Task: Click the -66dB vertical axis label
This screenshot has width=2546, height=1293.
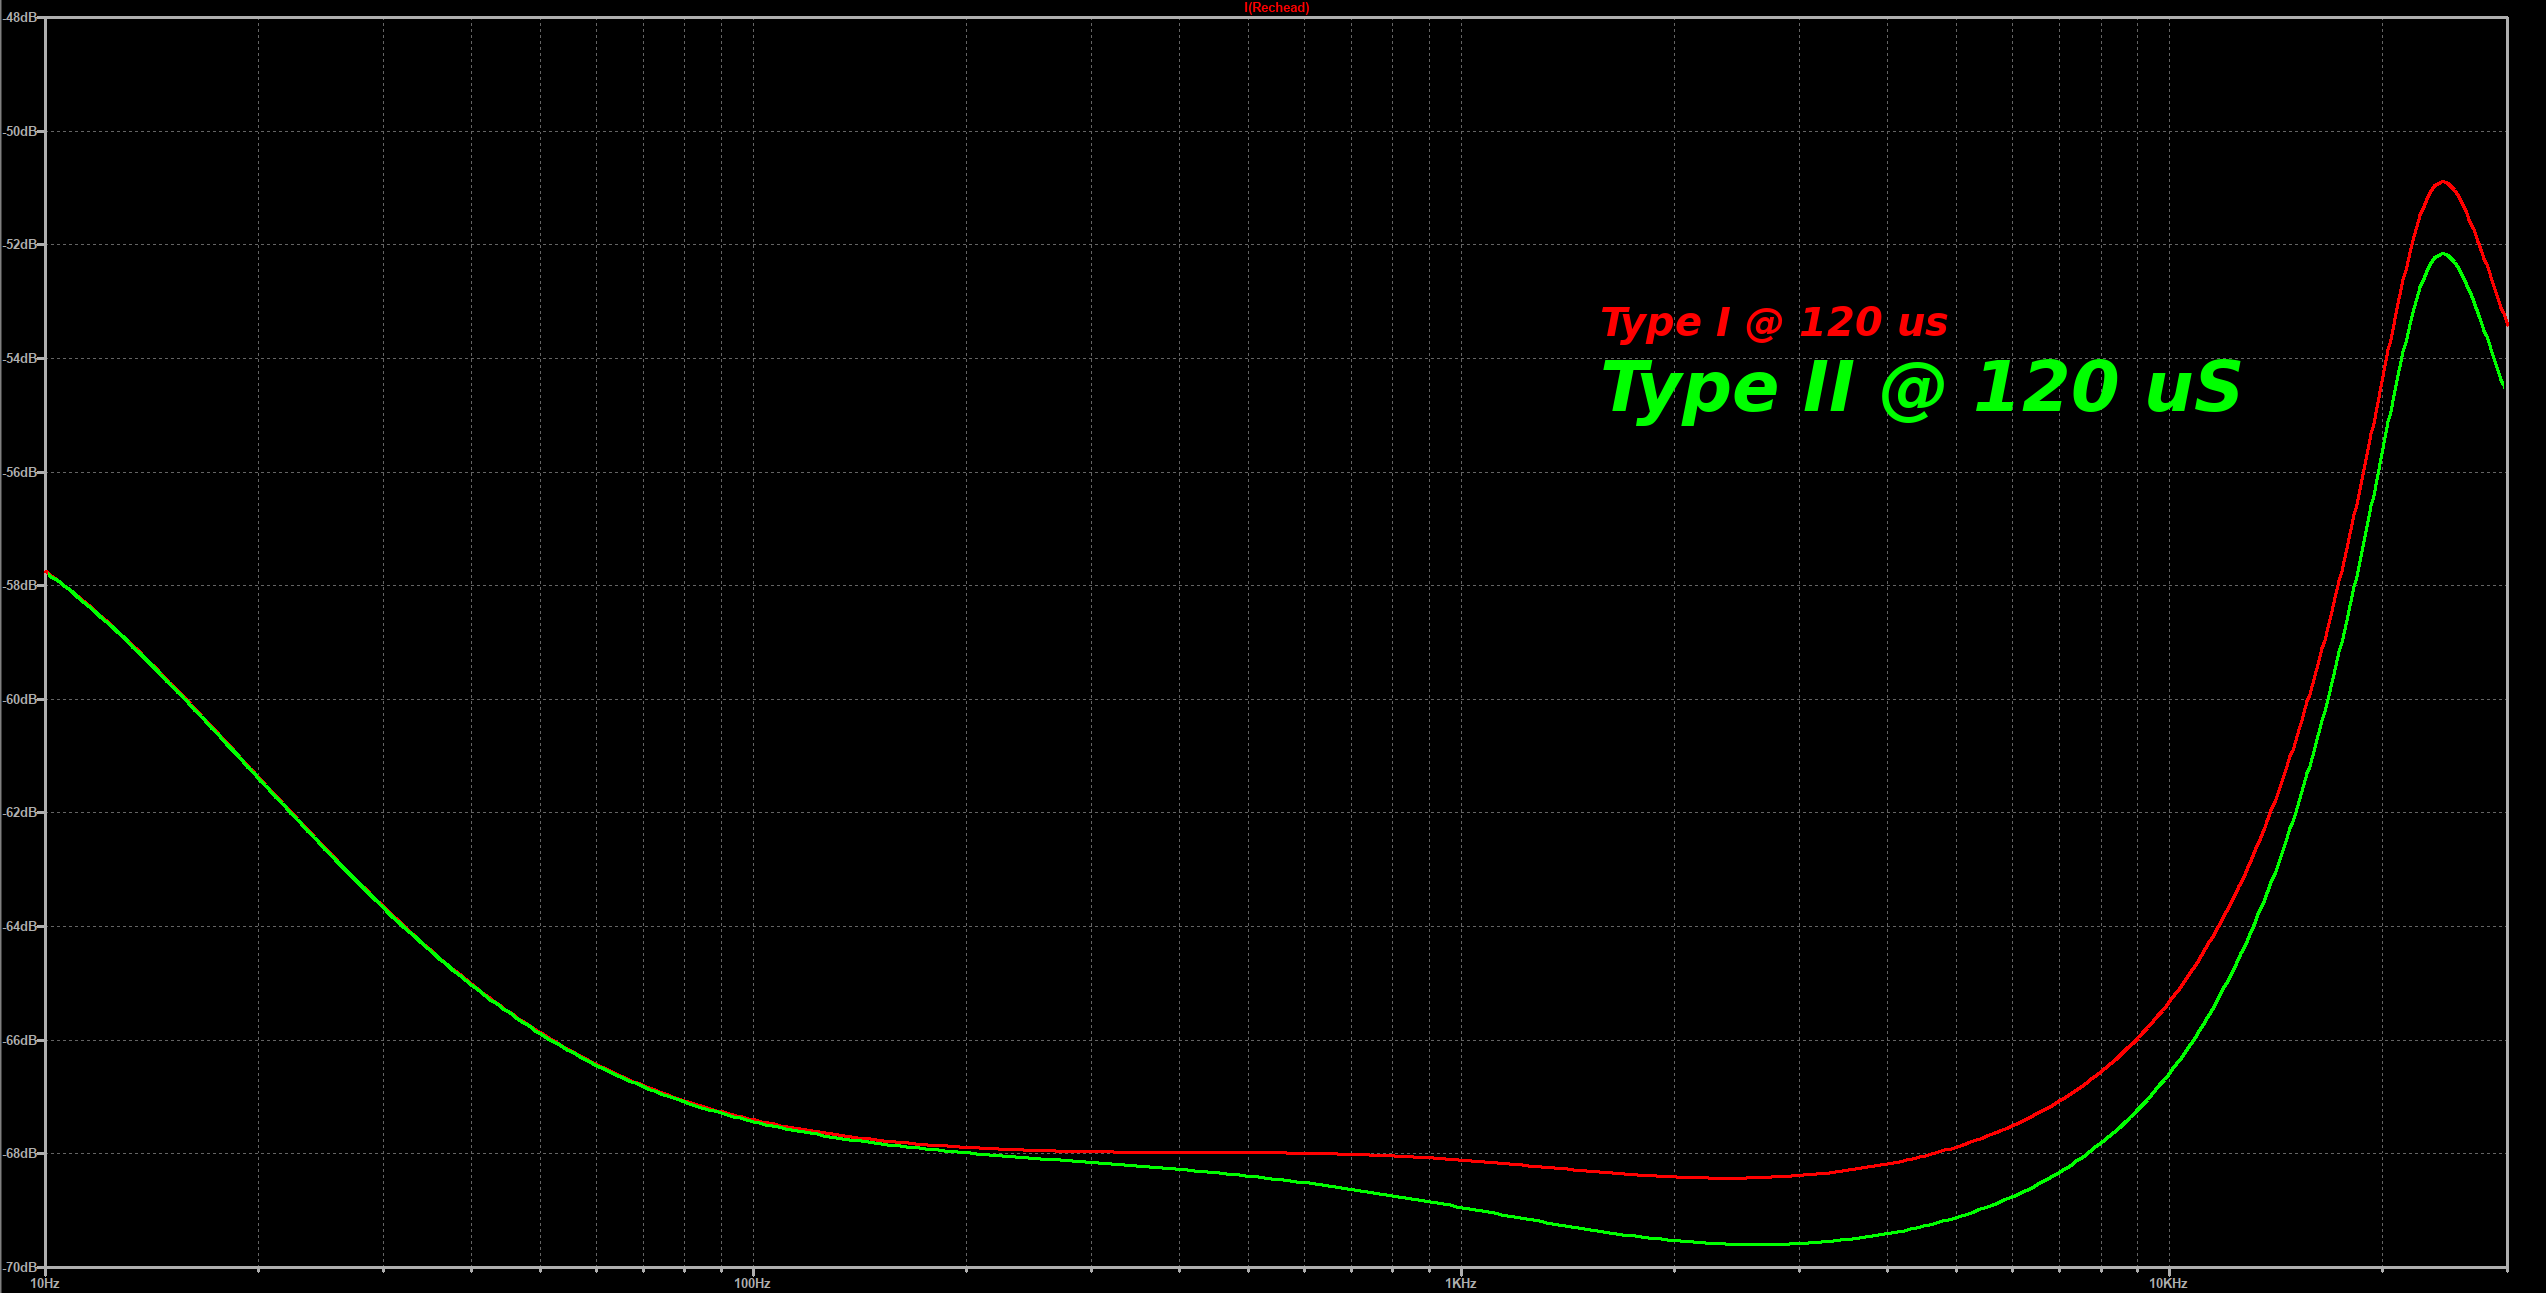Action: 19,1040
